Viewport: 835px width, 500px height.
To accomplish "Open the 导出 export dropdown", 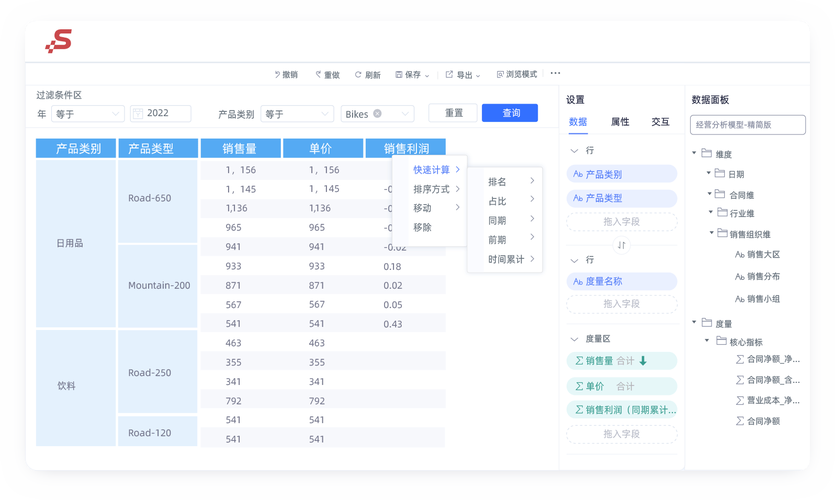I will coord(463,75).
